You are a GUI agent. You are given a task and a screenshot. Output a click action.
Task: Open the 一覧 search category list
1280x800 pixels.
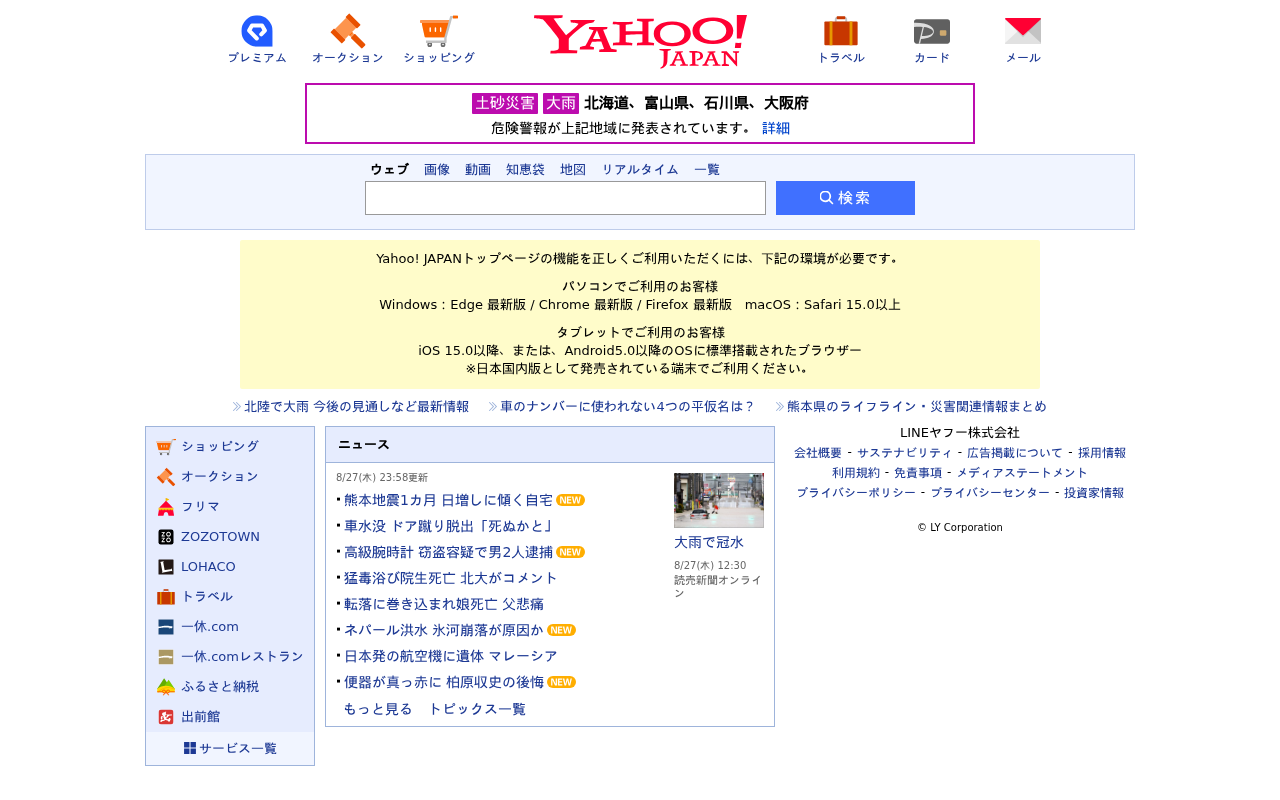[x=707, y=170]
